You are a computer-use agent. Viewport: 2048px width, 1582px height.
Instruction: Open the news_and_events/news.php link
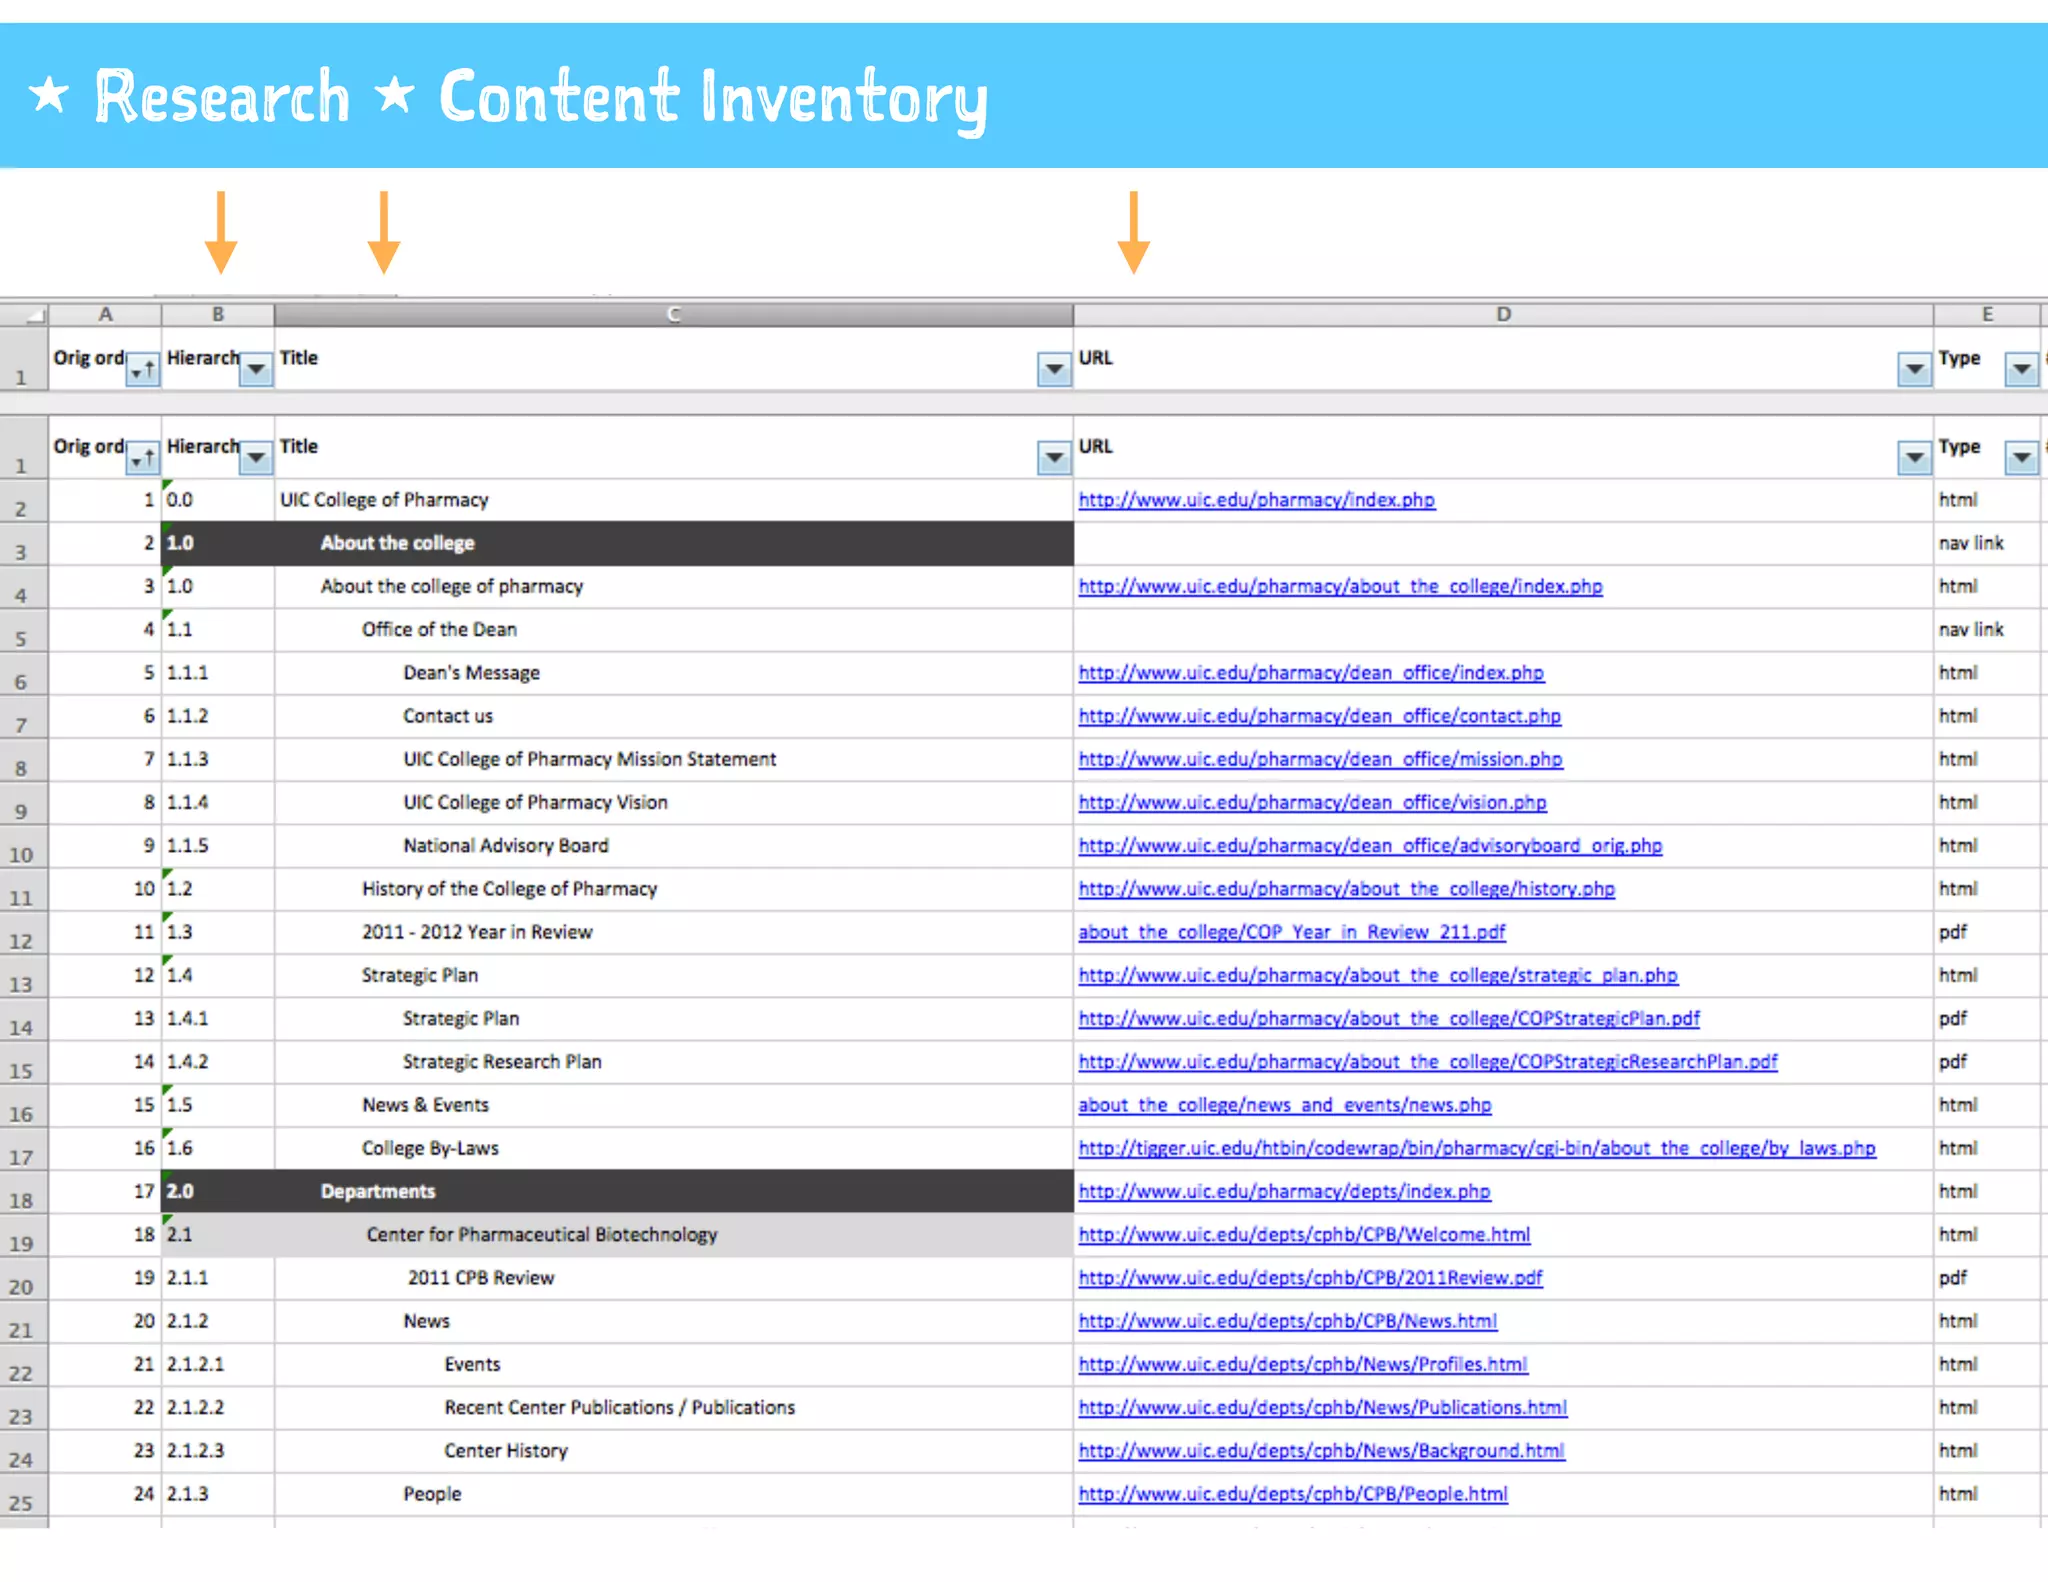(1284, 1105)
